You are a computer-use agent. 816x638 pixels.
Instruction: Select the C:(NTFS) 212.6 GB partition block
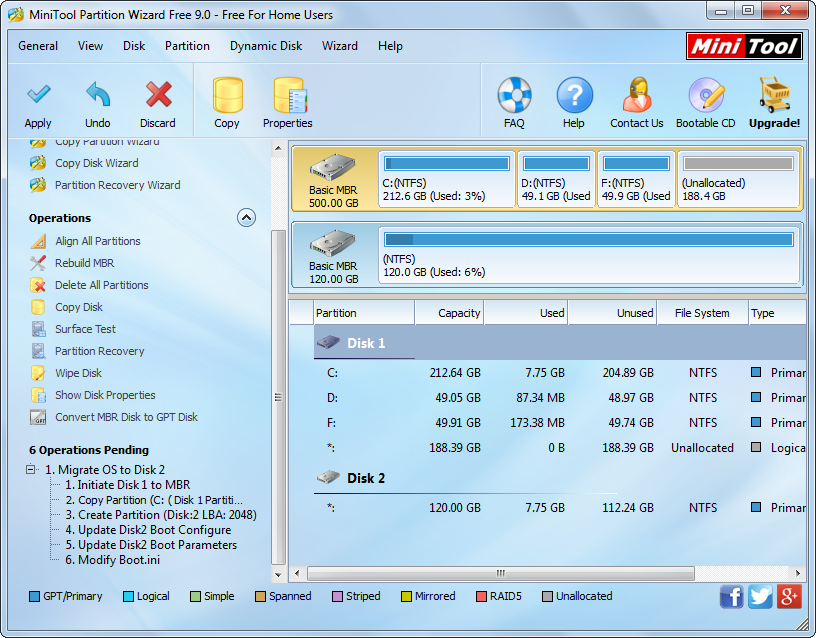click(x=447, y=179)
